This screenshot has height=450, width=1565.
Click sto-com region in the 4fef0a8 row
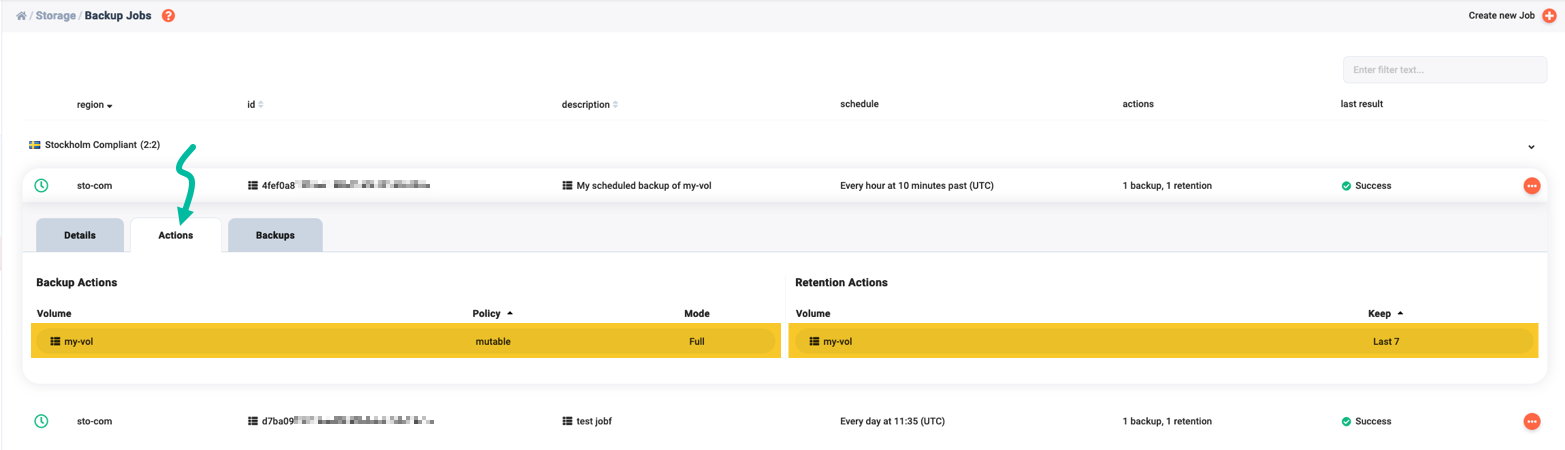94,186
